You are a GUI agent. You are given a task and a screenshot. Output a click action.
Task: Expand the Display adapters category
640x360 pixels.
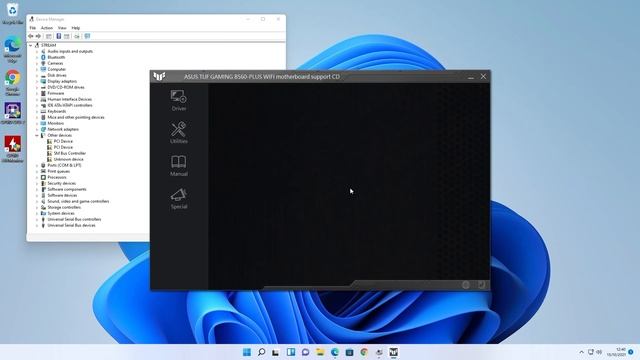click(x=37, y=81)
